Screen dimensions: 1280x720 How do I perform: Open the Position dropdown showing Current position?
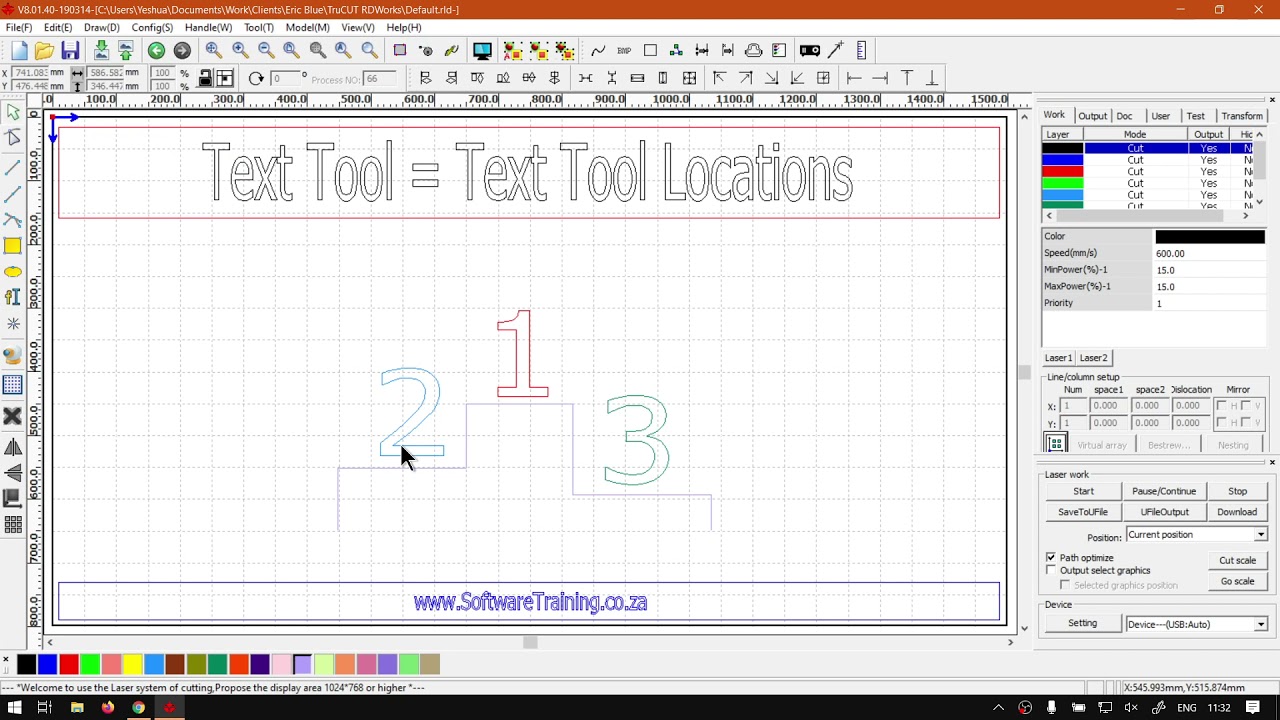tap(1196, 535)
